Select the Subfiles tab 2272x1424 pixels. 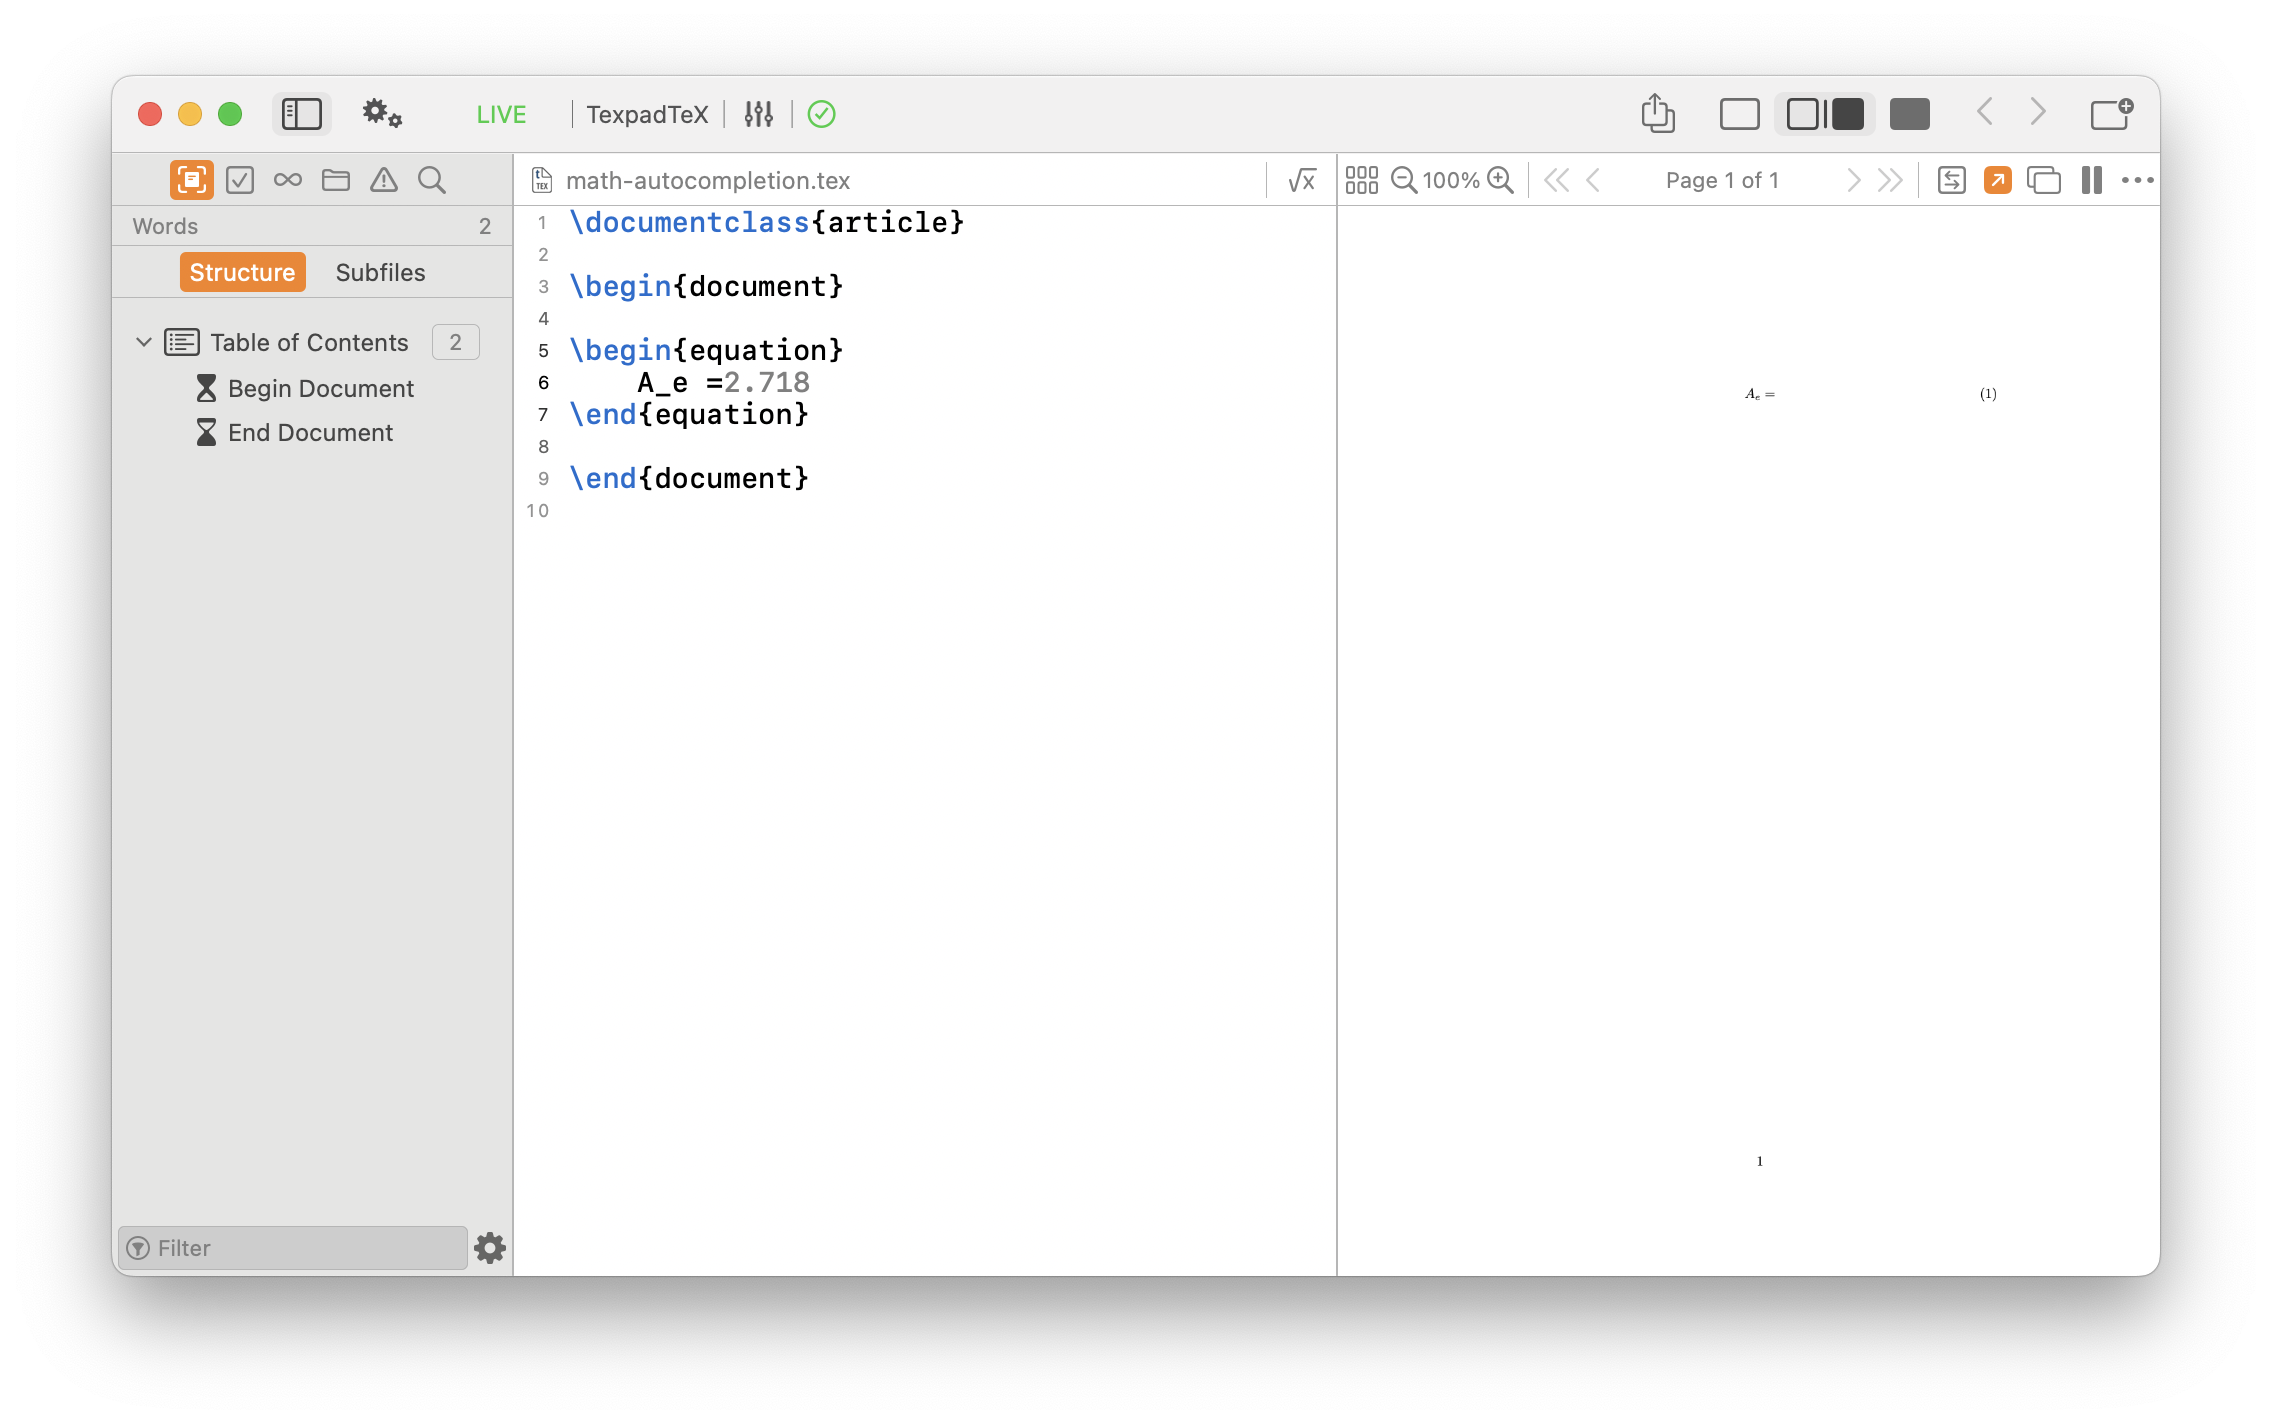pos(380,272)
